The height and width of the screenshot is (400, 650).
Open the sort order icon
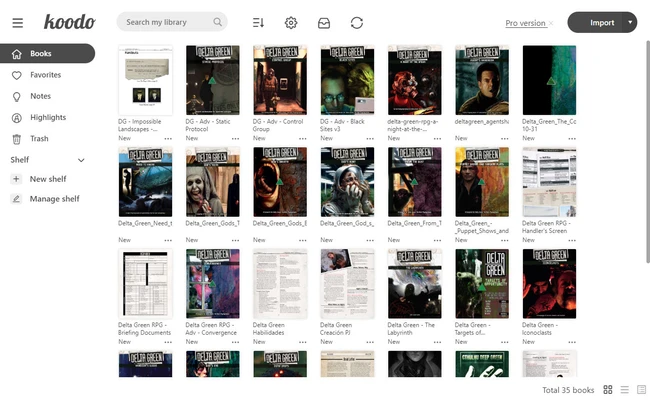258,23
